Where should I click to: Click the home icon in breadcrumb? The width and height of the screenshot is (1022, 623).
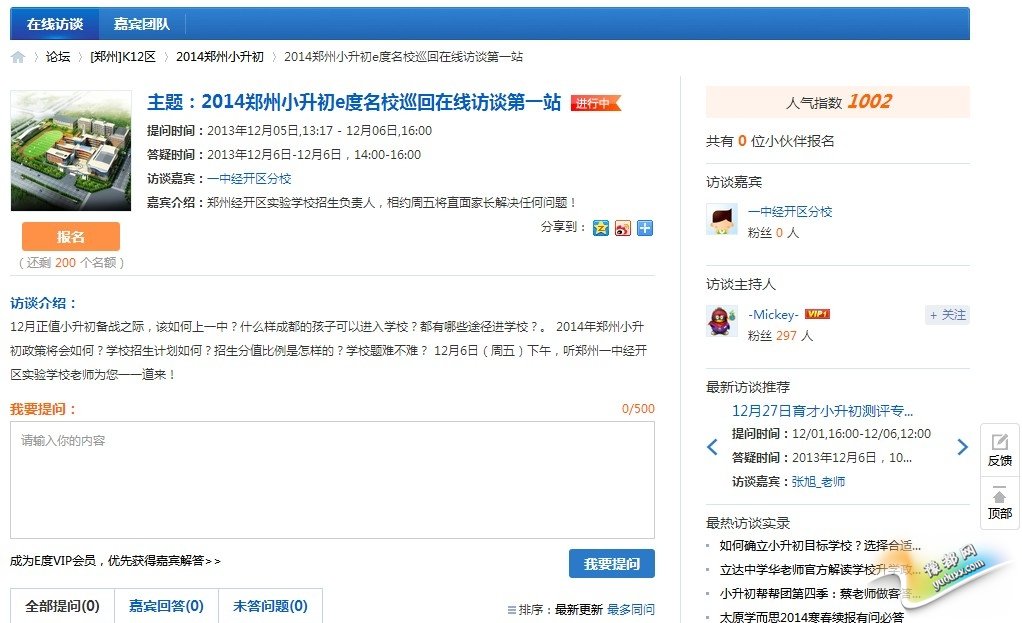tap(18, 57)
